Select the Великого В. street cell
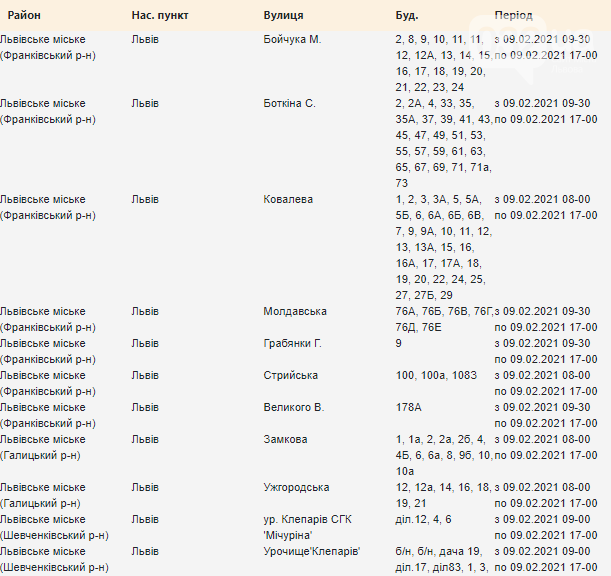This screenshot has width=611, height=576. [x=294, y=407]
